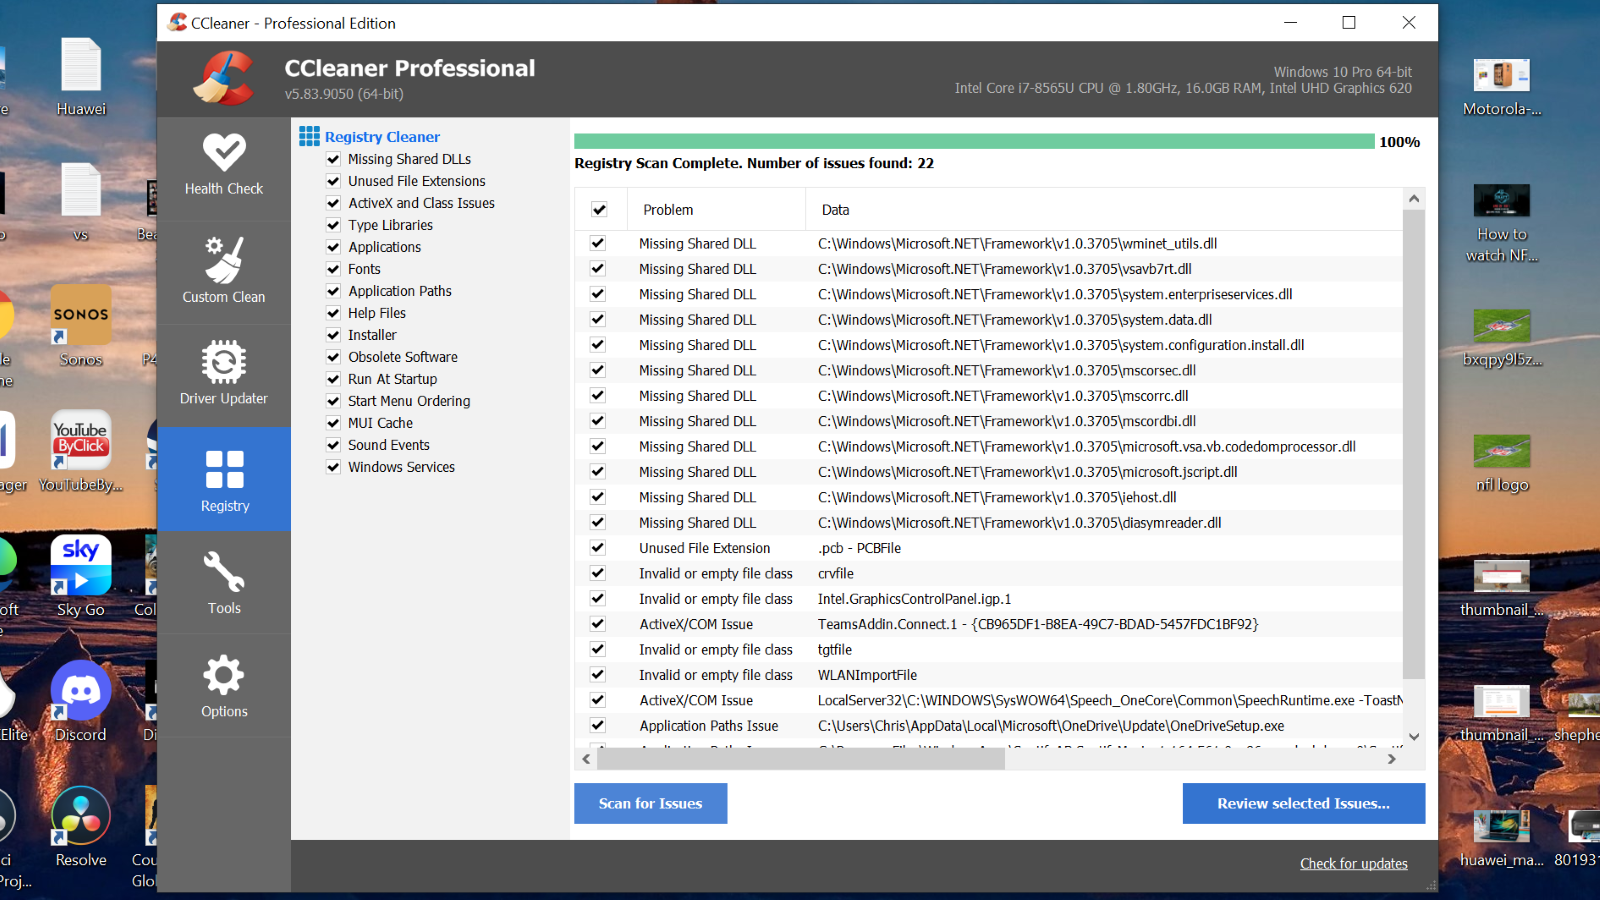Toggle Sound Events checkbox
Screen dimensions: 1600x900
tap(333, 445)
